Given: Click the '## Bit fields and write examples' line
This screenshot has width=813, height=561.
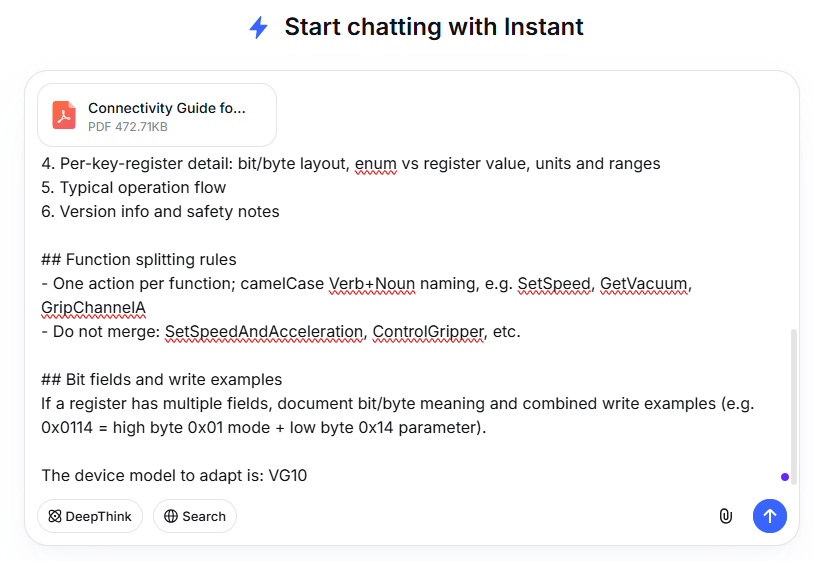Looking at the screenshot, I should click(162, 380).
